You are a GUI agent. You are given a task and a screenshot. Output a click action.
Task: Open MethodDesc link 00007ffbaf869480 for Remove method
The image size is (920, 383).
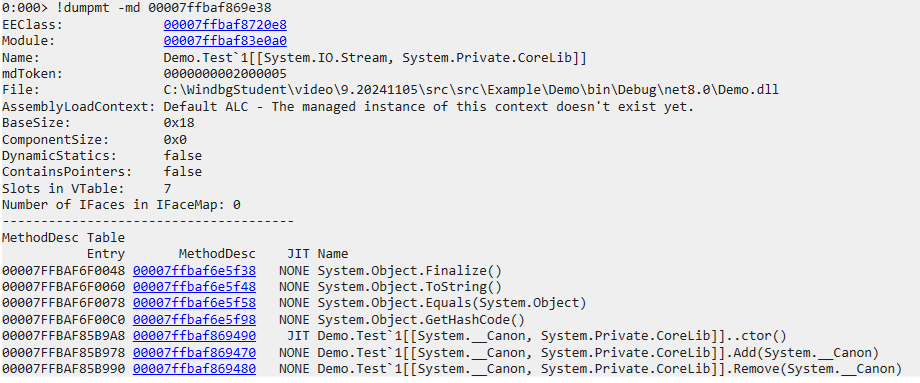click(x=194, y=369)
